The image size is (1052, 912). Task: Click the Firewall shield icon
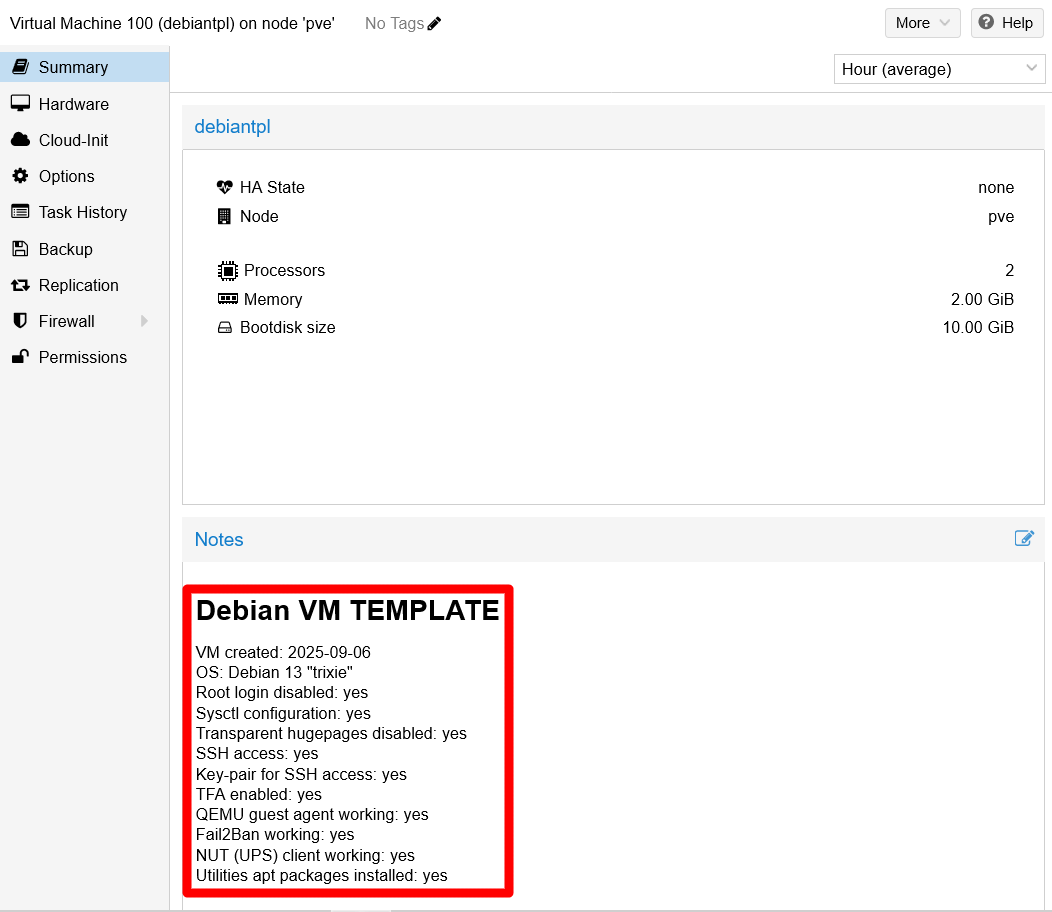coord(21,321)
